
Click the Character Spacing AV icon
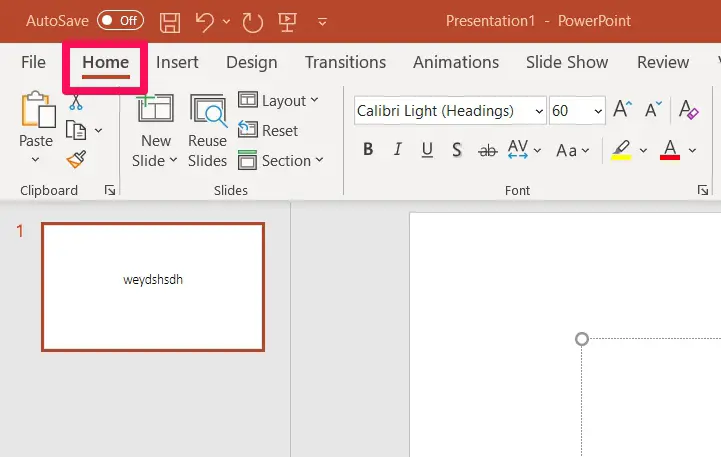click(518, 149)
